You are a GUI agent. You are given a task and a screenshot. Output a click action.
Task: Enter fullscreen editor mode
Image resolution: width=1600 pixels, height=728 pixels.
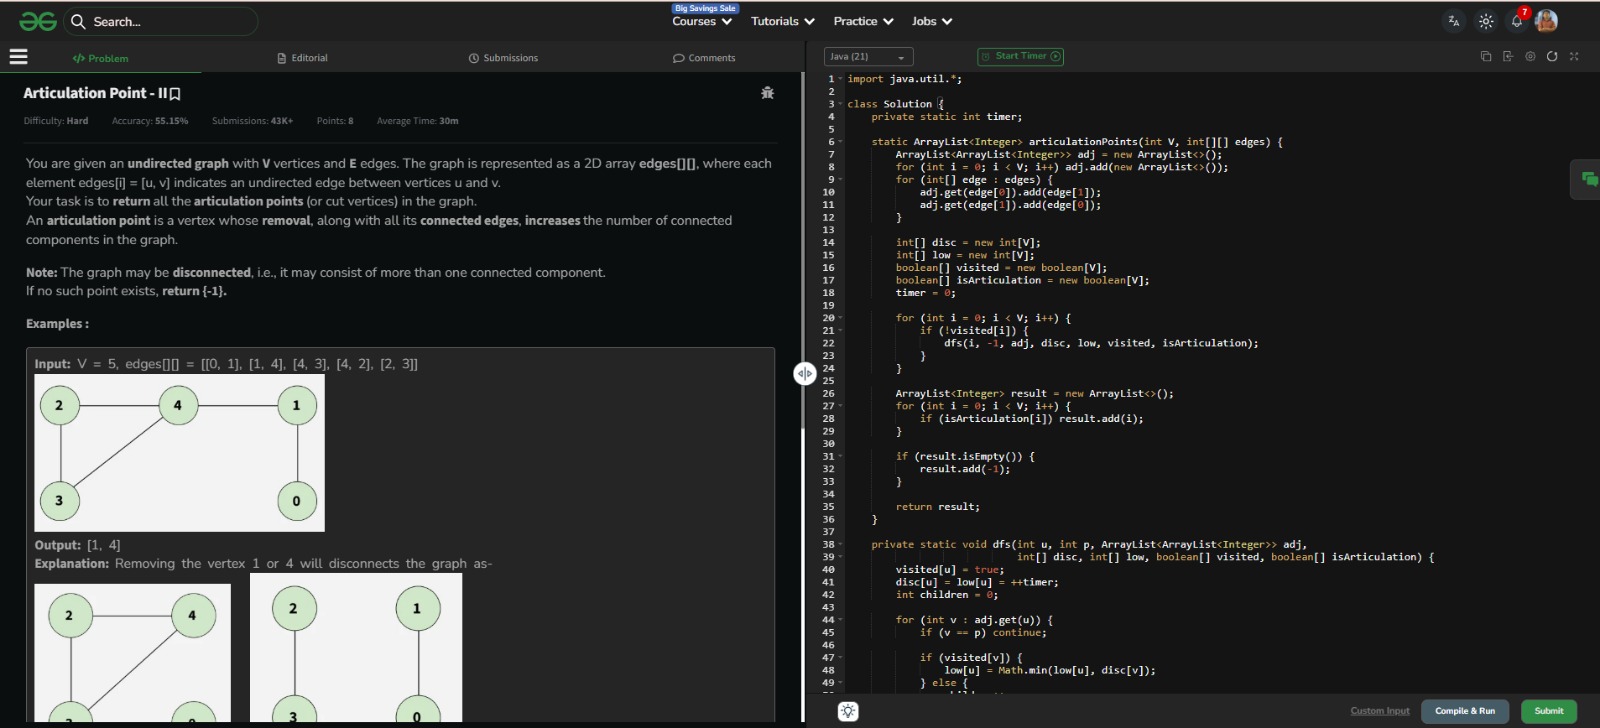click(1574, 56)
